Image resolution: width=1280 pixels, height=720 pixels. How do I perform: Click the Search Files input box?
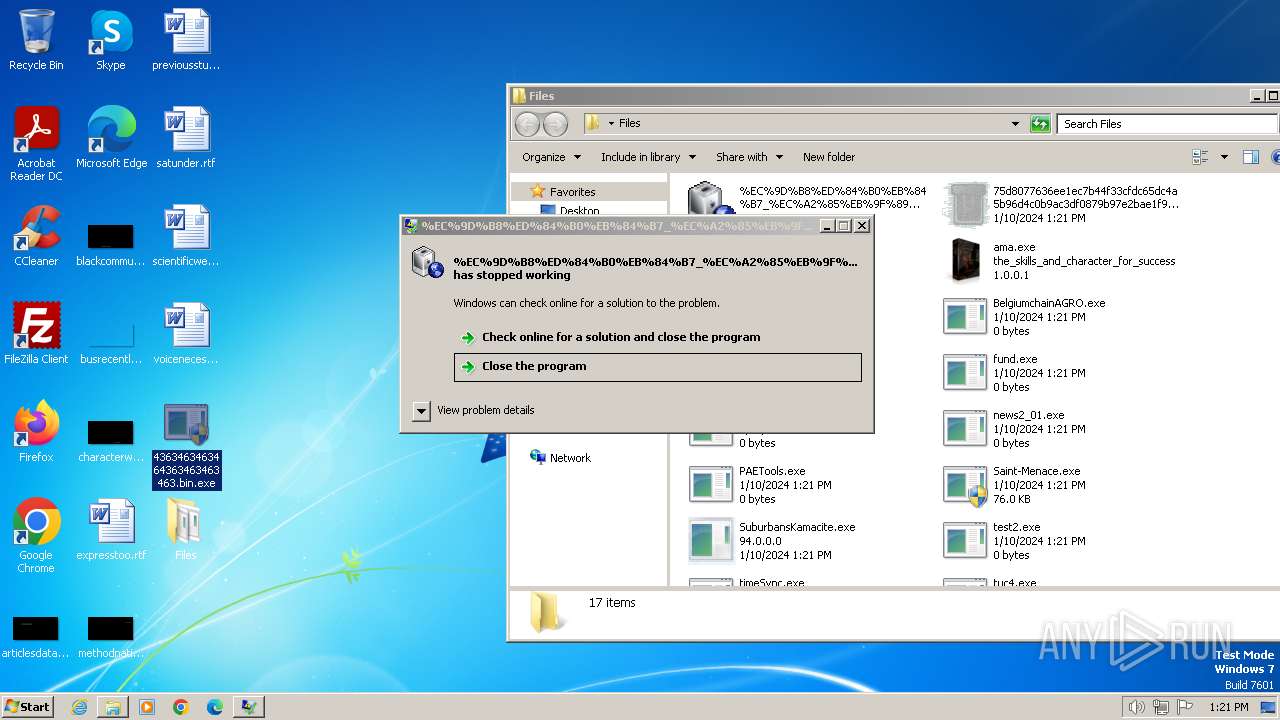pos(1166,123)
